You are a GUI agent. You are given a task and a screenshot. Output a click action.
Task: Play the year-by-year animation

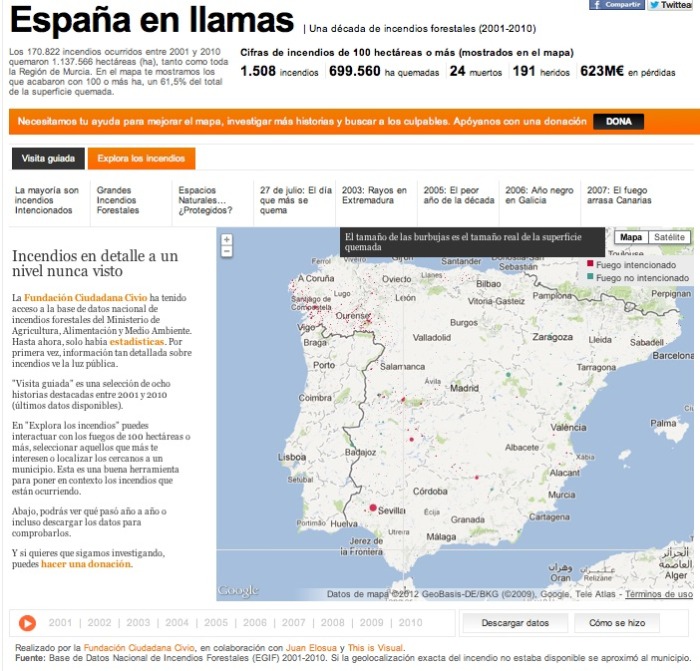27,623
